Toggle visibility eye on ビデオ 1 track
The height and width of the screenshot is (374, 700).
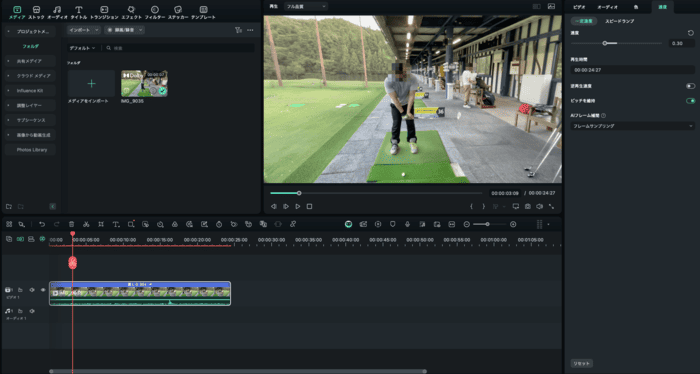coord(43,290)
